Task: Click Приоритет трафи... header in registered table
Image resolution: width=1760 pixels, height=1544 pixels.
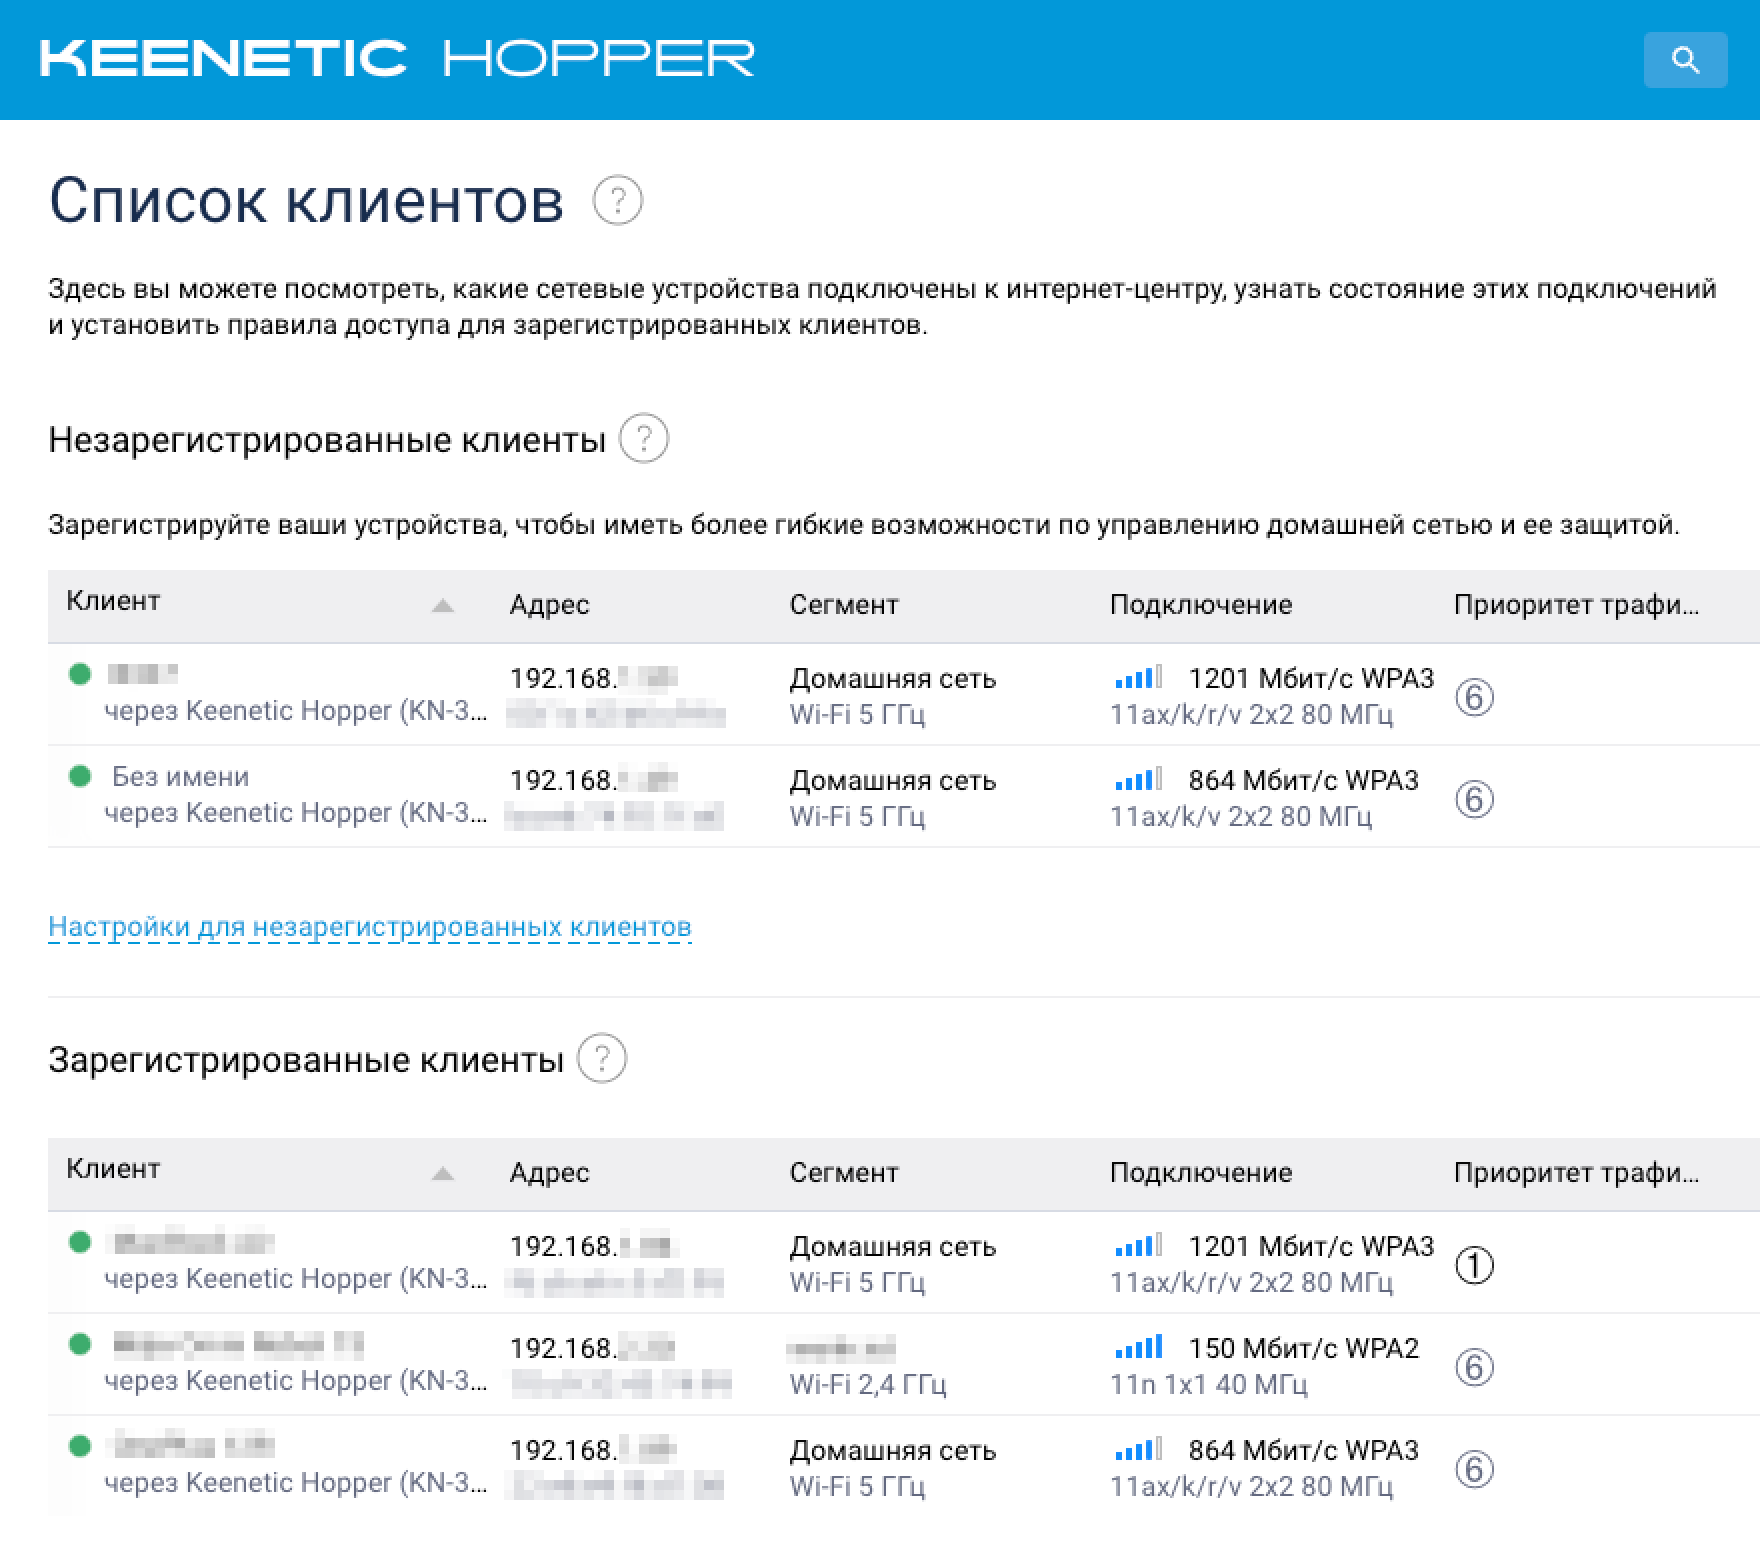Action: [x=1576, y=1173]
